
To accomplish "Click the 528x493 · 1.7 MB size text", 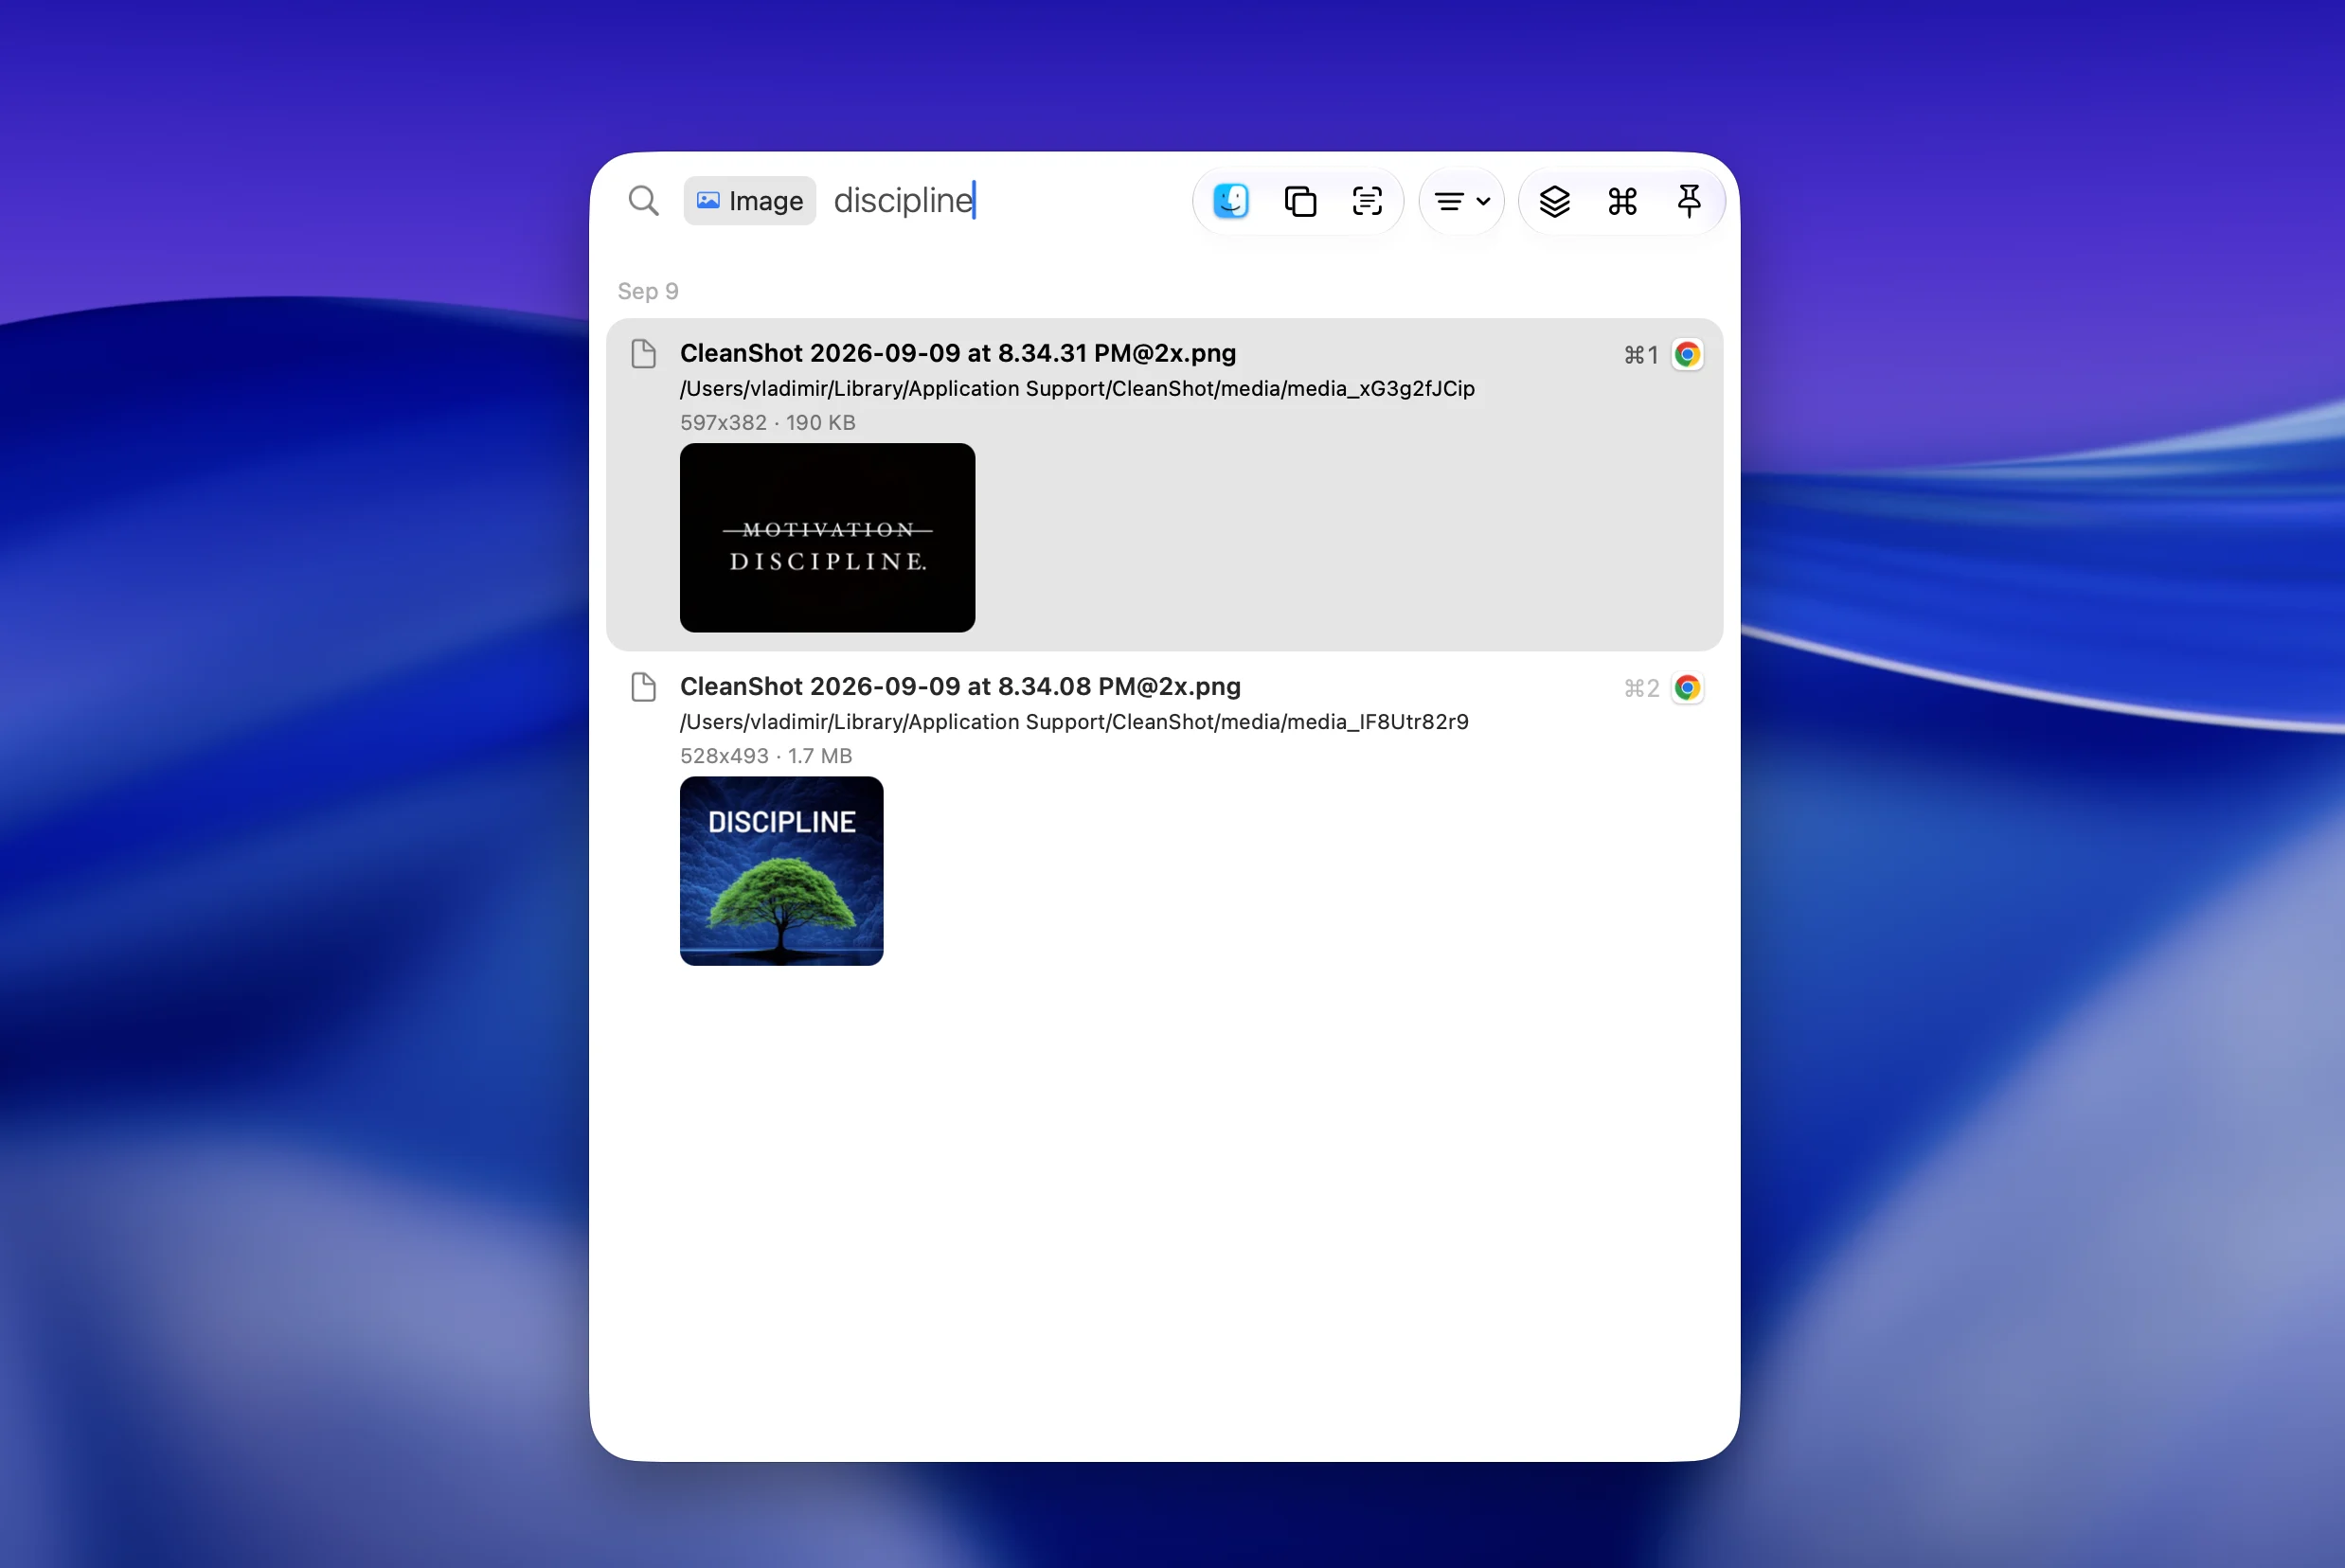I will 766,756.
